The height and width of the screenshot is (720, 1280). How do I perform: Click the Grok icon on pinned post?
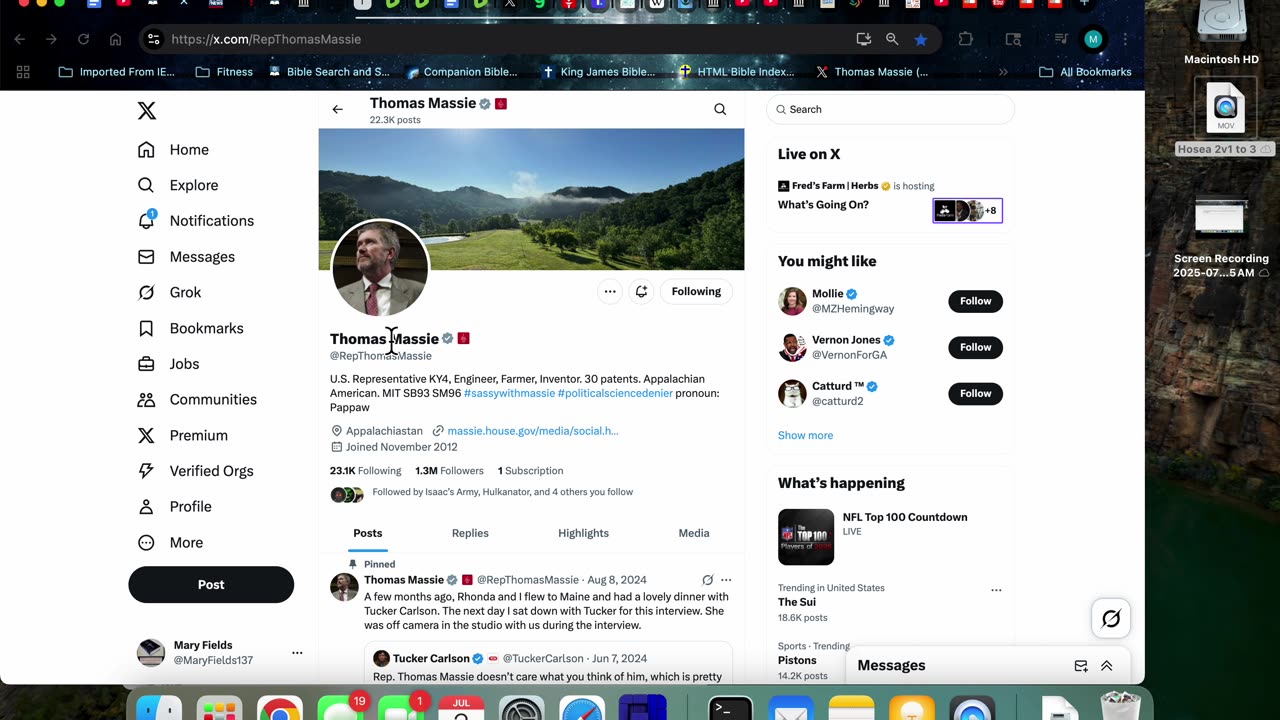pos(707,580)
